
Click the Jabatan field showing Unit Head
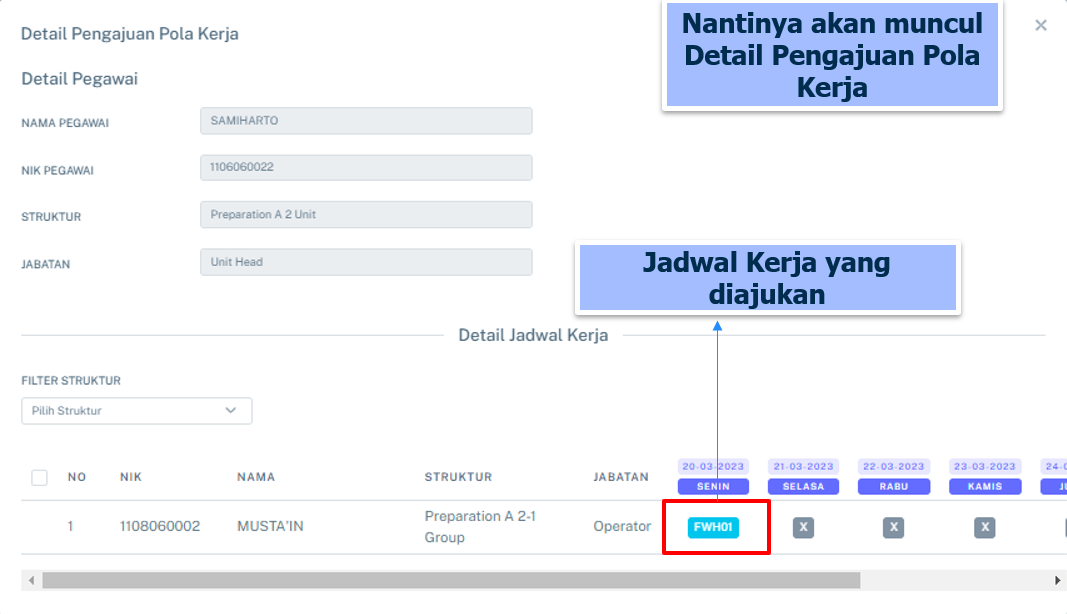[366, 262]
